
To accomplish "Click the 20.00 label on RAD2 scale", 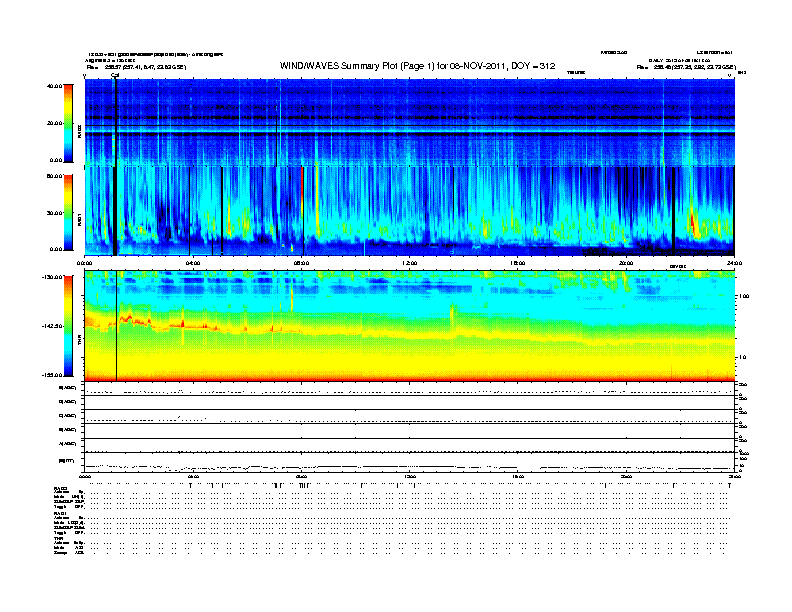I will coord(54,123).
